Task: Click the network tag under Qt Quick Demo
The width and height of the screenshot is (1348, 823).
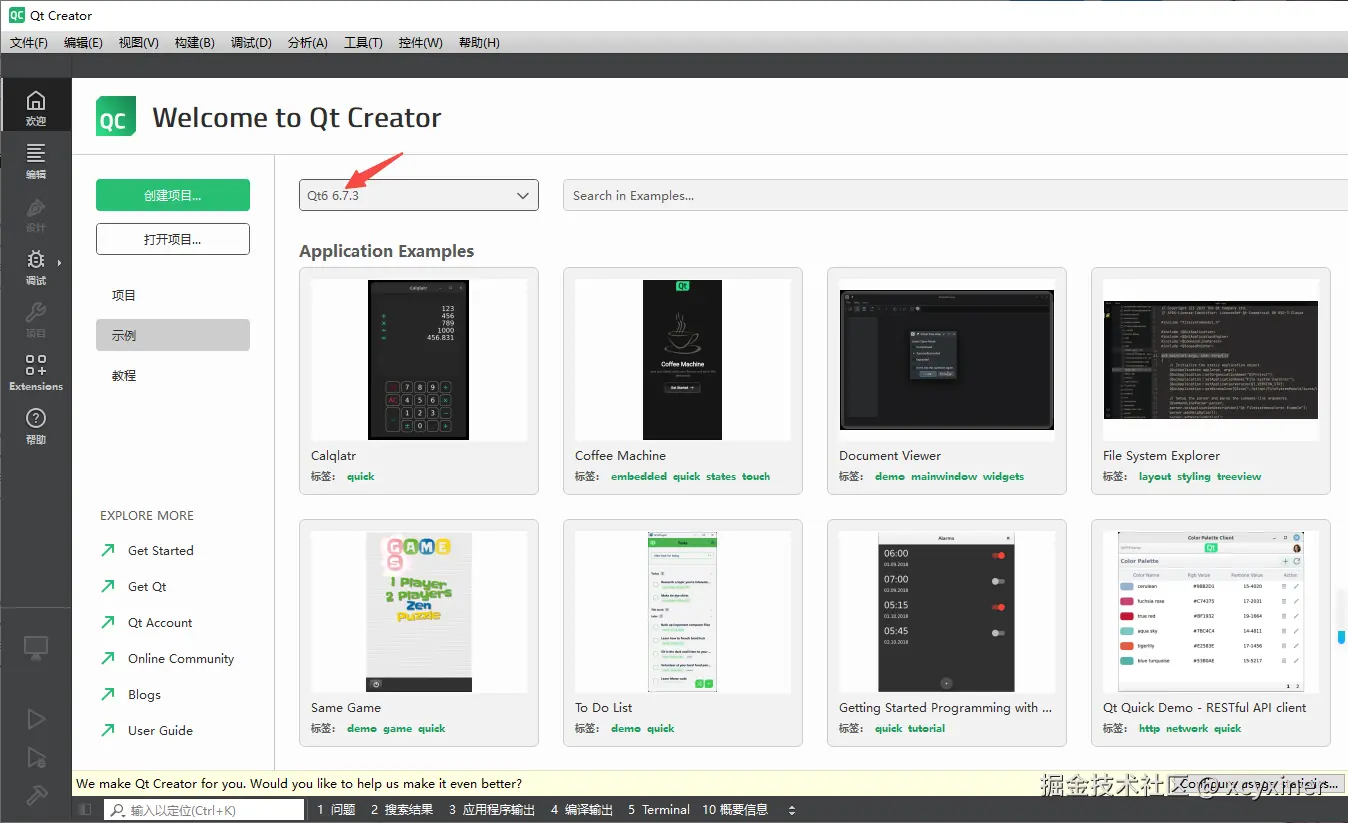Action: 1187,729
